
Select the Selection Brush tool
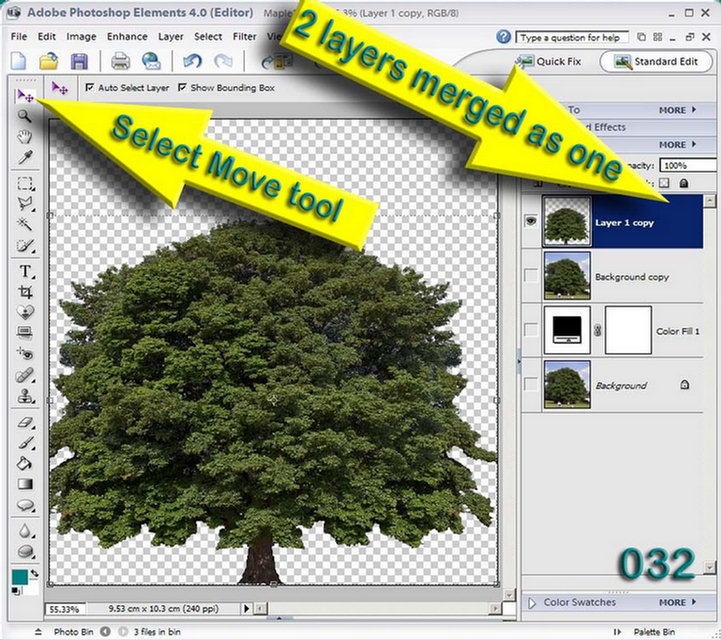click(25, 246)
